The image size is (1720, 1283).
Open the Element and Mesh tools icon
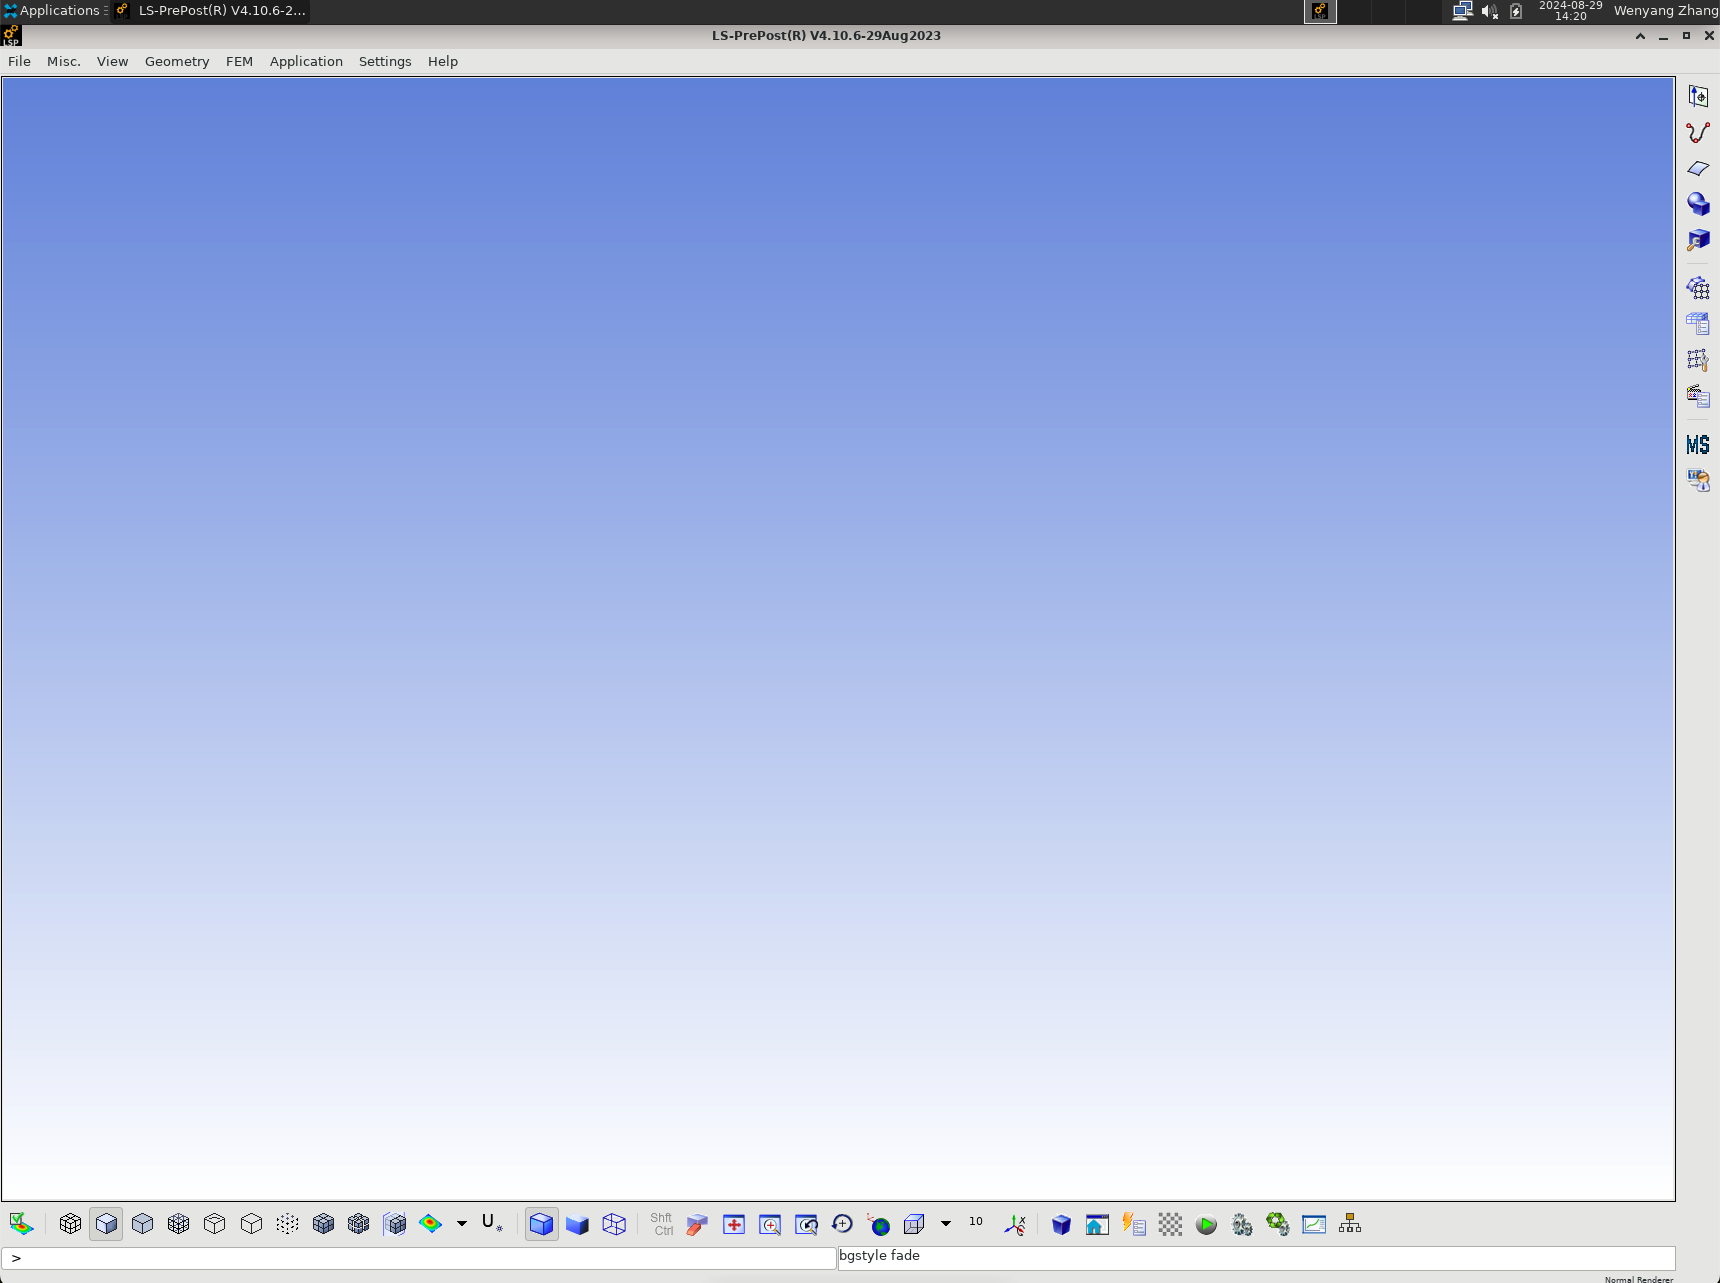point(1697,288)
